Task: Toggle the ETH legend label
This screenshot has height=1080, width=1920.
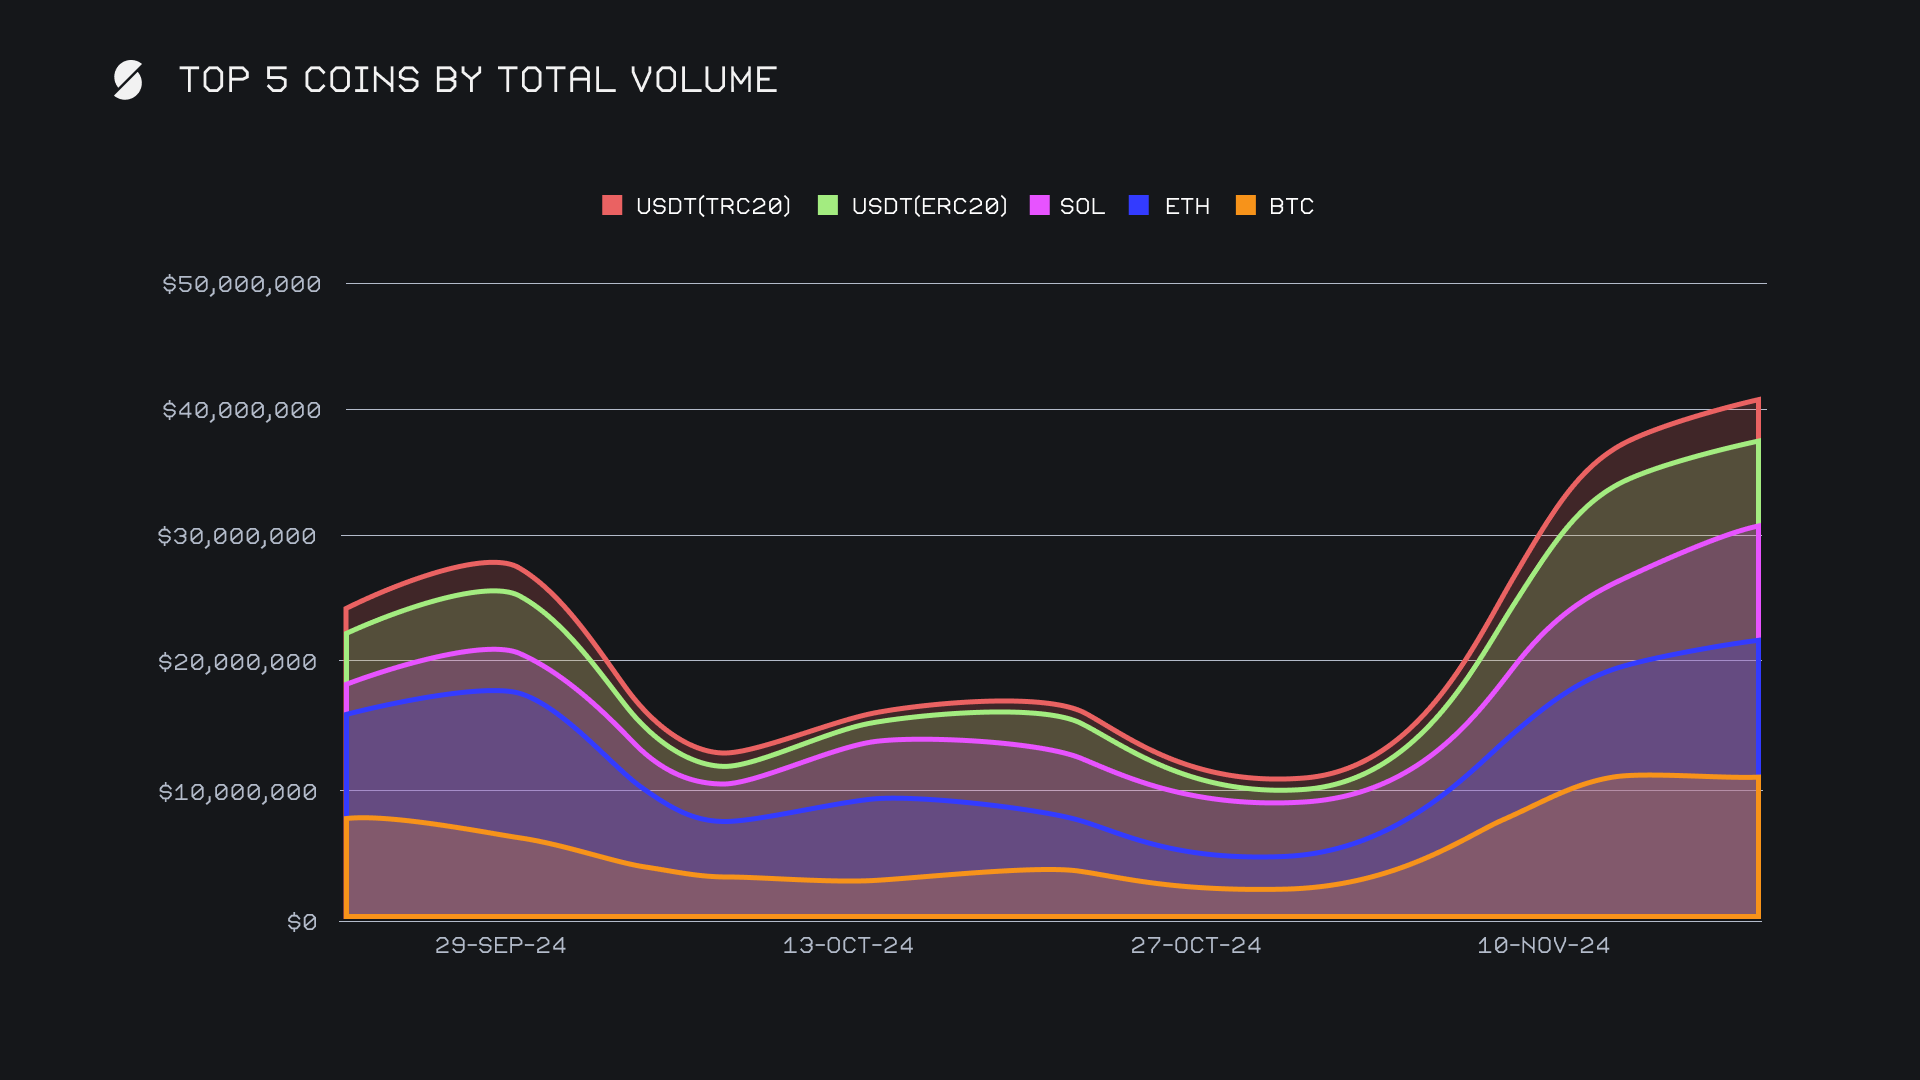Action: 1187,206
